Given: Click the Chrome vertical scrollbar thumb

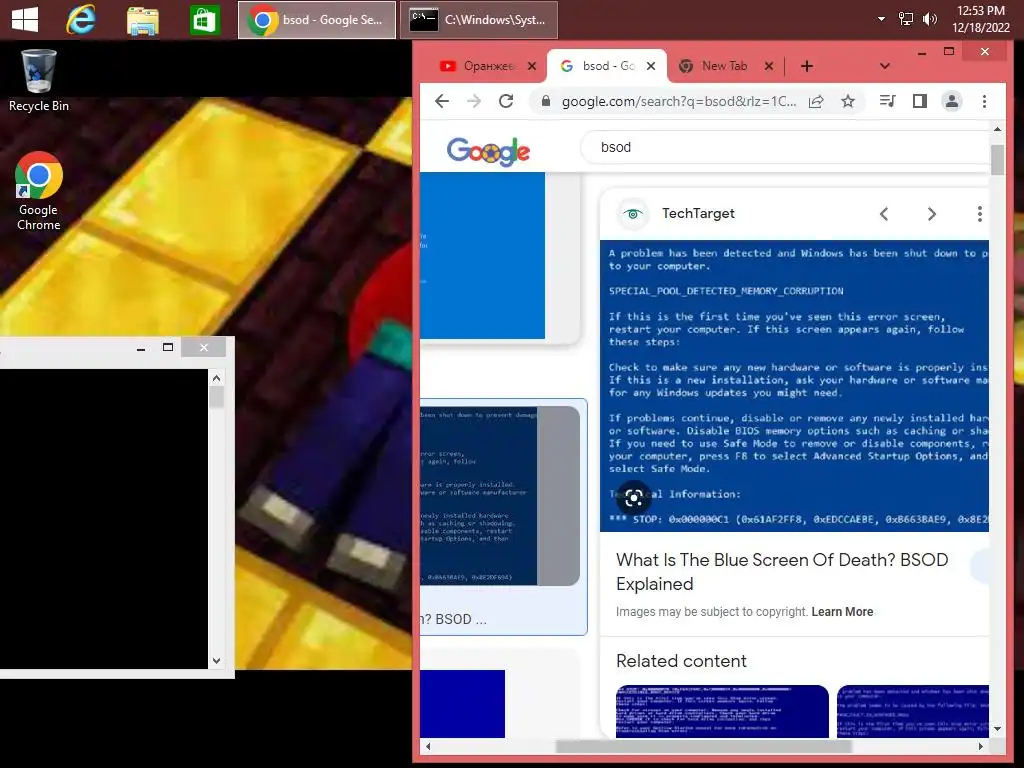Looking at the screenshot, I should point(997,159).
